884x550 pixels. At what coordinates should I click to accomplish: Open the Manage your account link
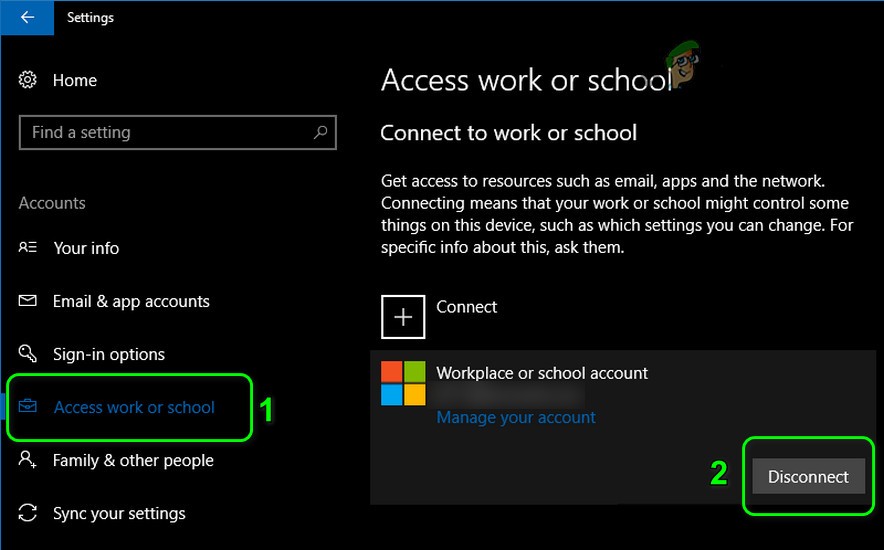tap(516, 418)
